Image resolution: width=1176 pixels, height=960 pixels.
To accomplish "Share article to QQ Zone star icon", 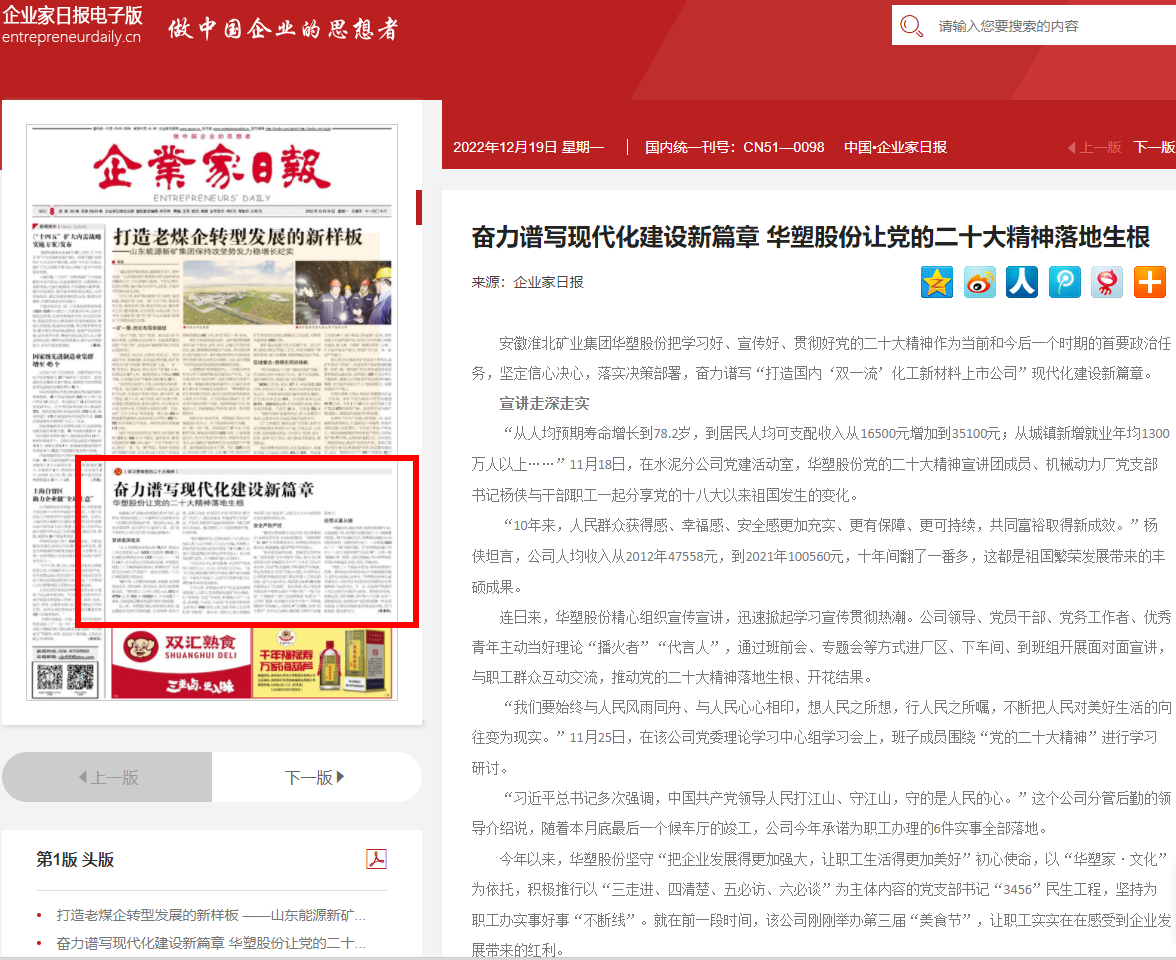I will pos(937,282).
